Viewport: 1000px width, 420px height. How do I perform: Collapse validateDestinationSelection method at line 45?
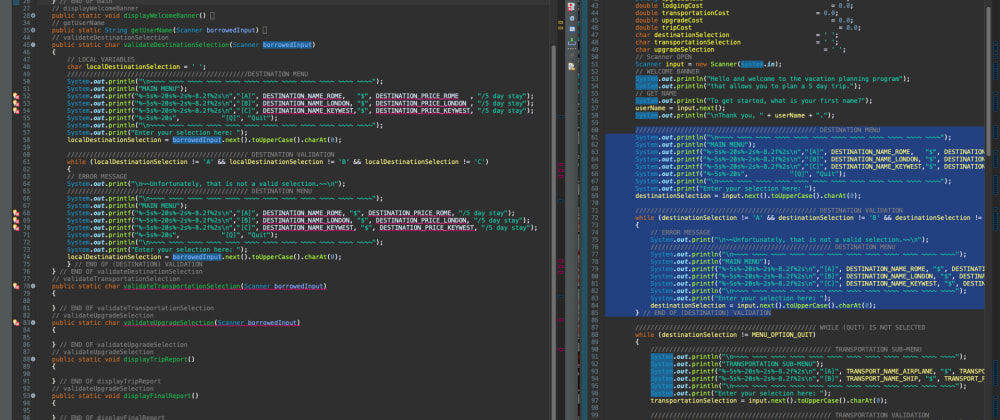coord(33,45)
